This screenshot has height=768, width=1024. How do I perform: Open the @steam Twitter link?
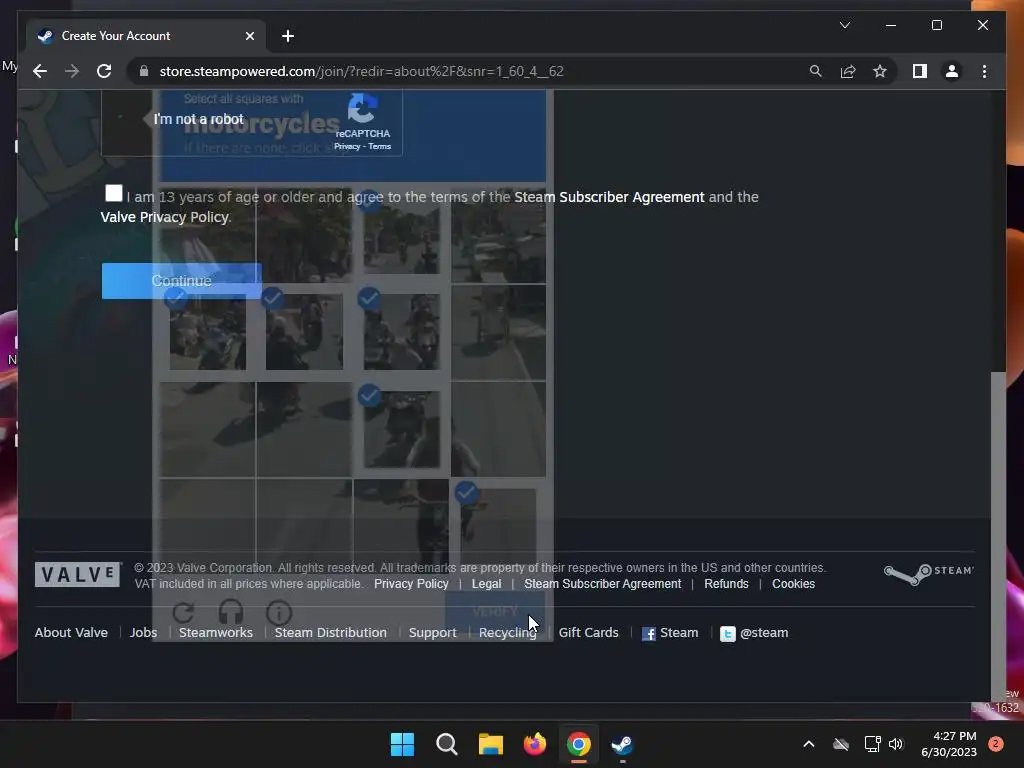(x=754, y=633)
